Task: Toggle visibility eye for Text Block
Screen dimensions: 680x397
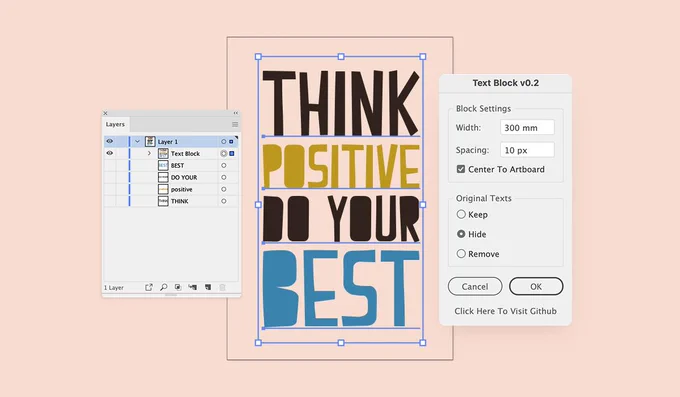Action: (x=110, y=153)
